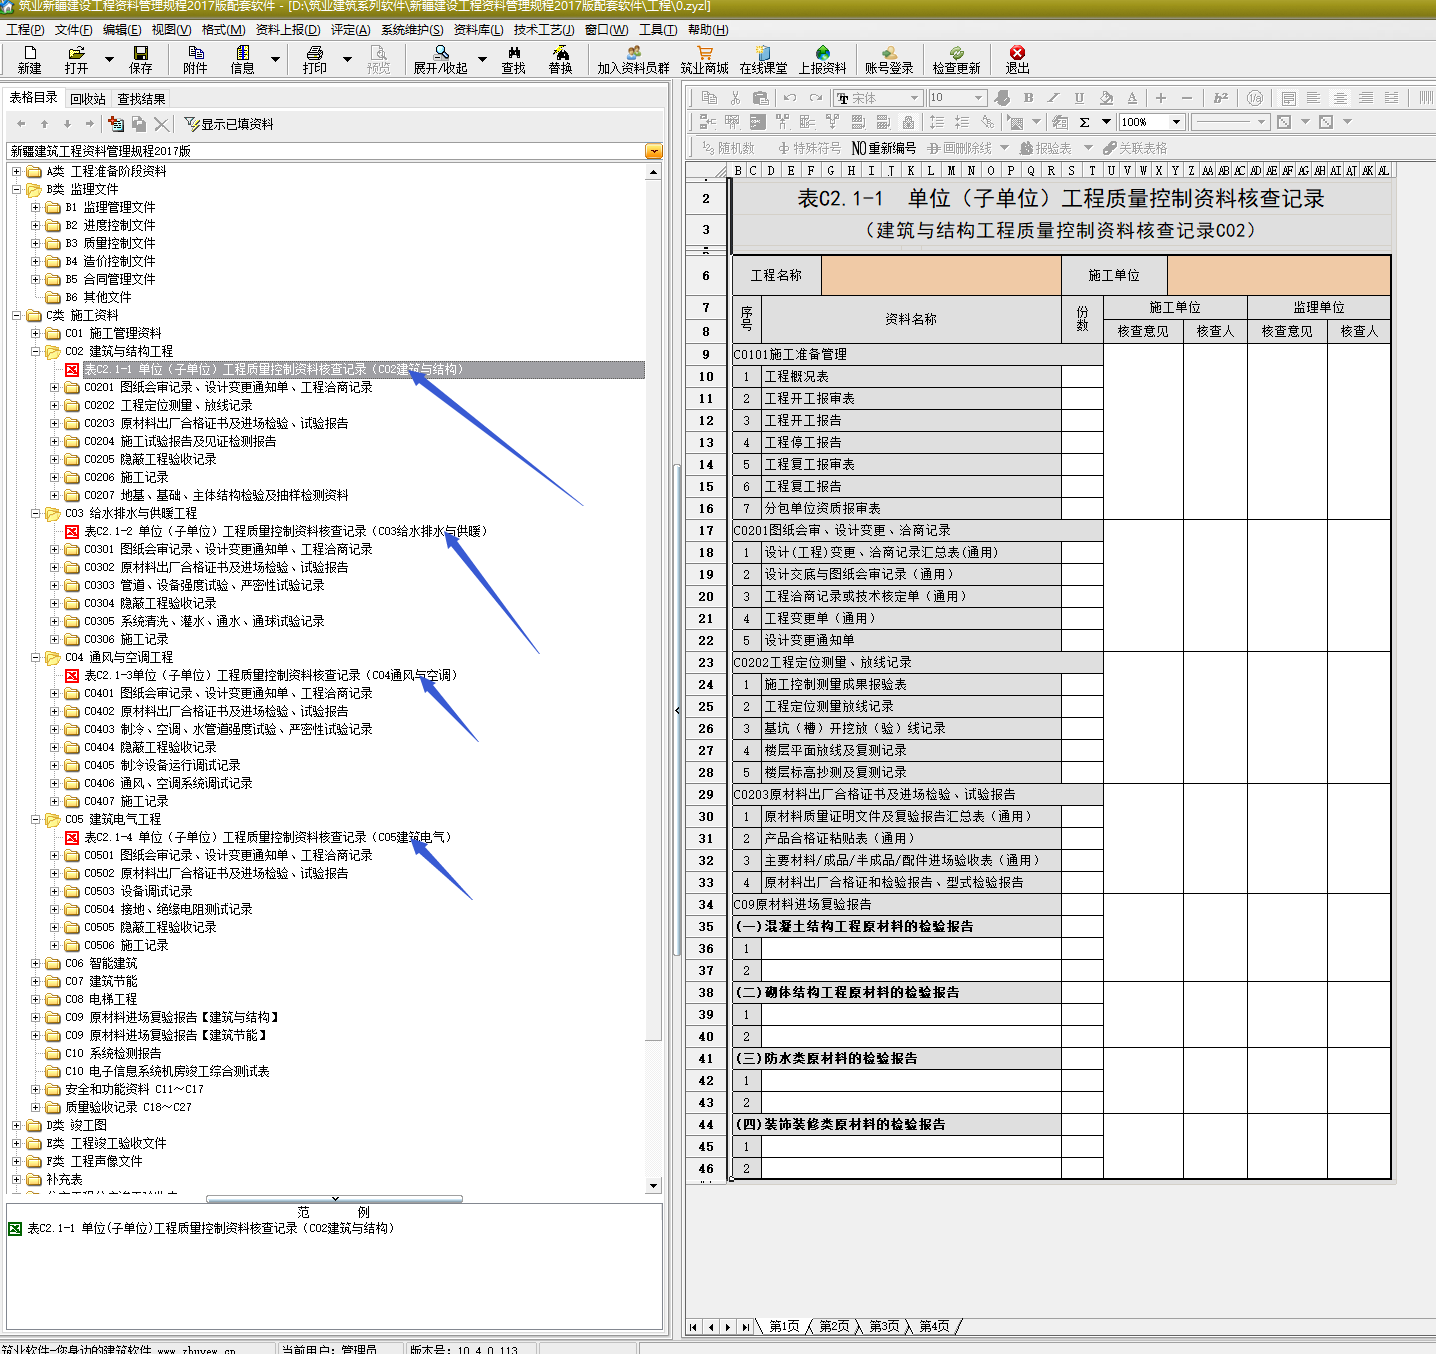
Task: Open the 在线课堂 online classroom
Action: click(763, 59)
